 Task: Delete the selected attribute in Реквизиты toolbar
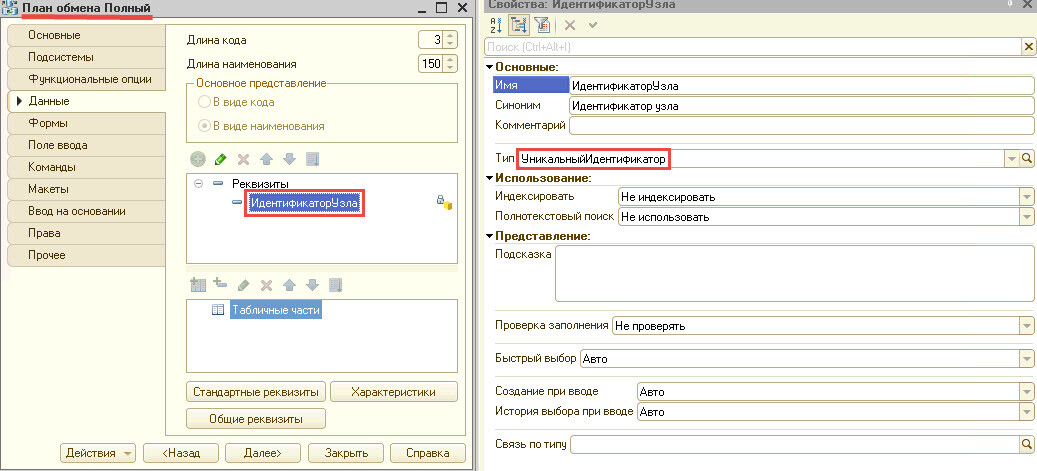point(243,159)
